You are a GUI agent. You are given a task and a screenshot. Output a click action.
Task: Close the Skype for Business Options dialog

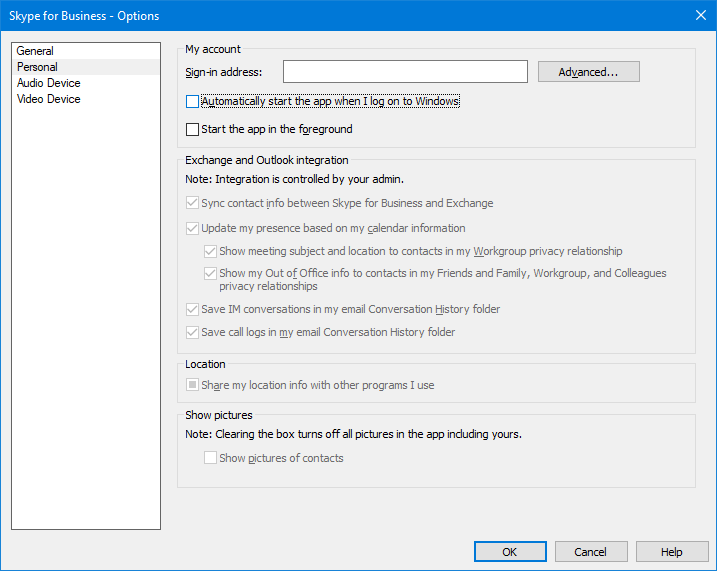tap(700, 15)
